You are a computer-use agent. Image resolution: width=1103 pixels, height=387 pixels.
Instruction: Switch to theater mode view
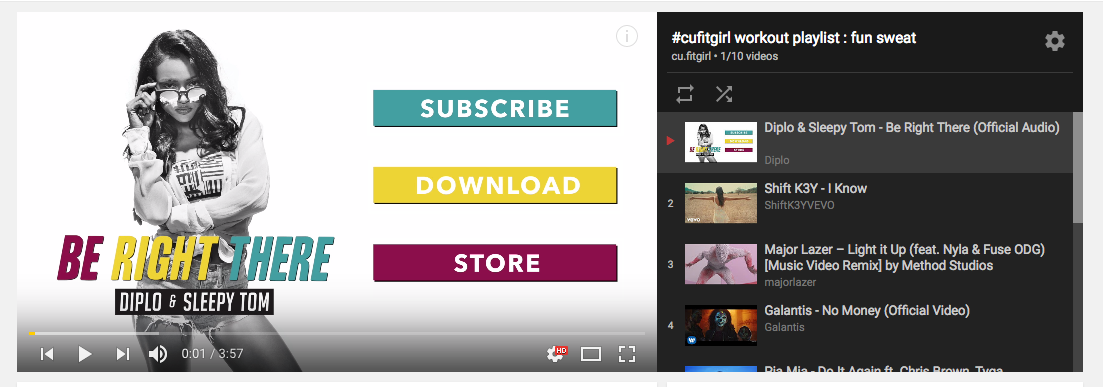(x=591, y=354)
